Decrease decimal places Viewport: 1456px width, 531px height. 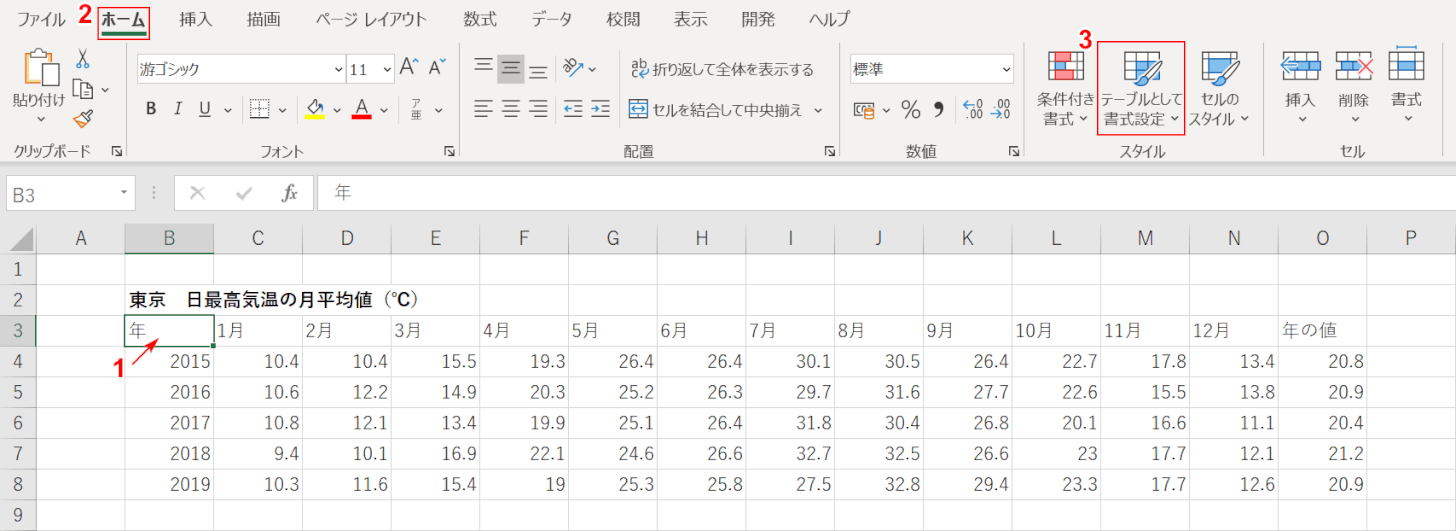coord(999,109)
